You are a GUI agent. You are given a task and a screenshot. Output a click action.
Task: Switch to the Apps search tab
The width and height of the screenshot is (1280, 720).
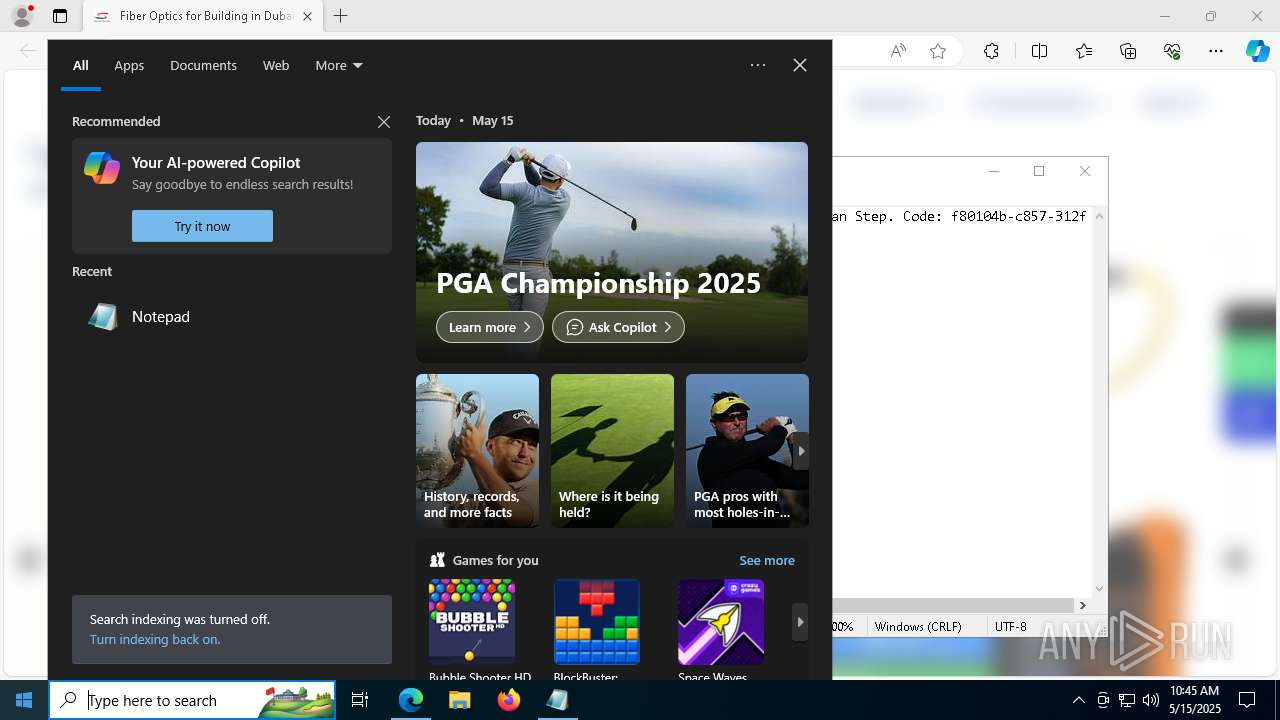tap(129, 65)
